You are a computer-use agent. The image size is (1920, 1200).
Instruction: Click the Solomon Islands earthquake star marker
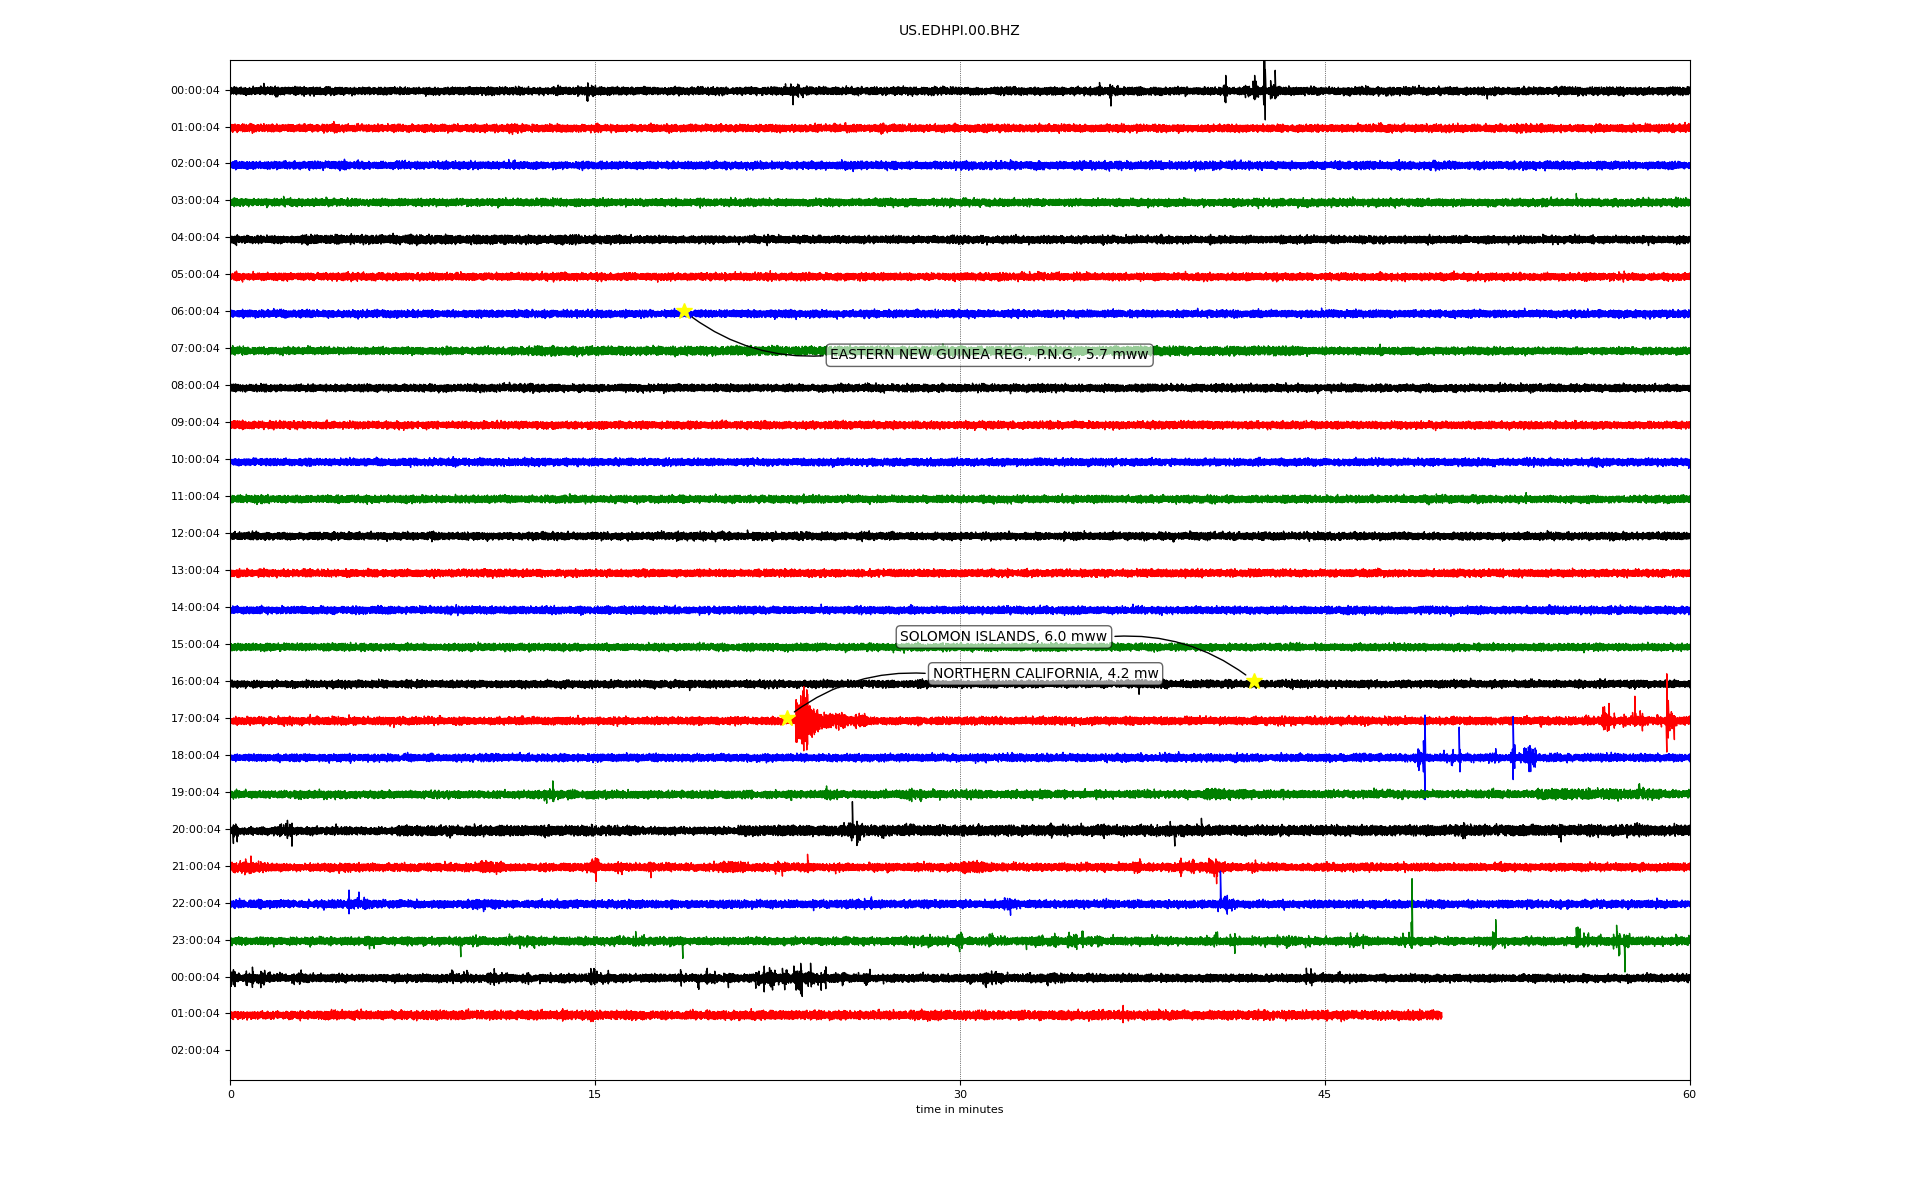(x=1254, y=681)
